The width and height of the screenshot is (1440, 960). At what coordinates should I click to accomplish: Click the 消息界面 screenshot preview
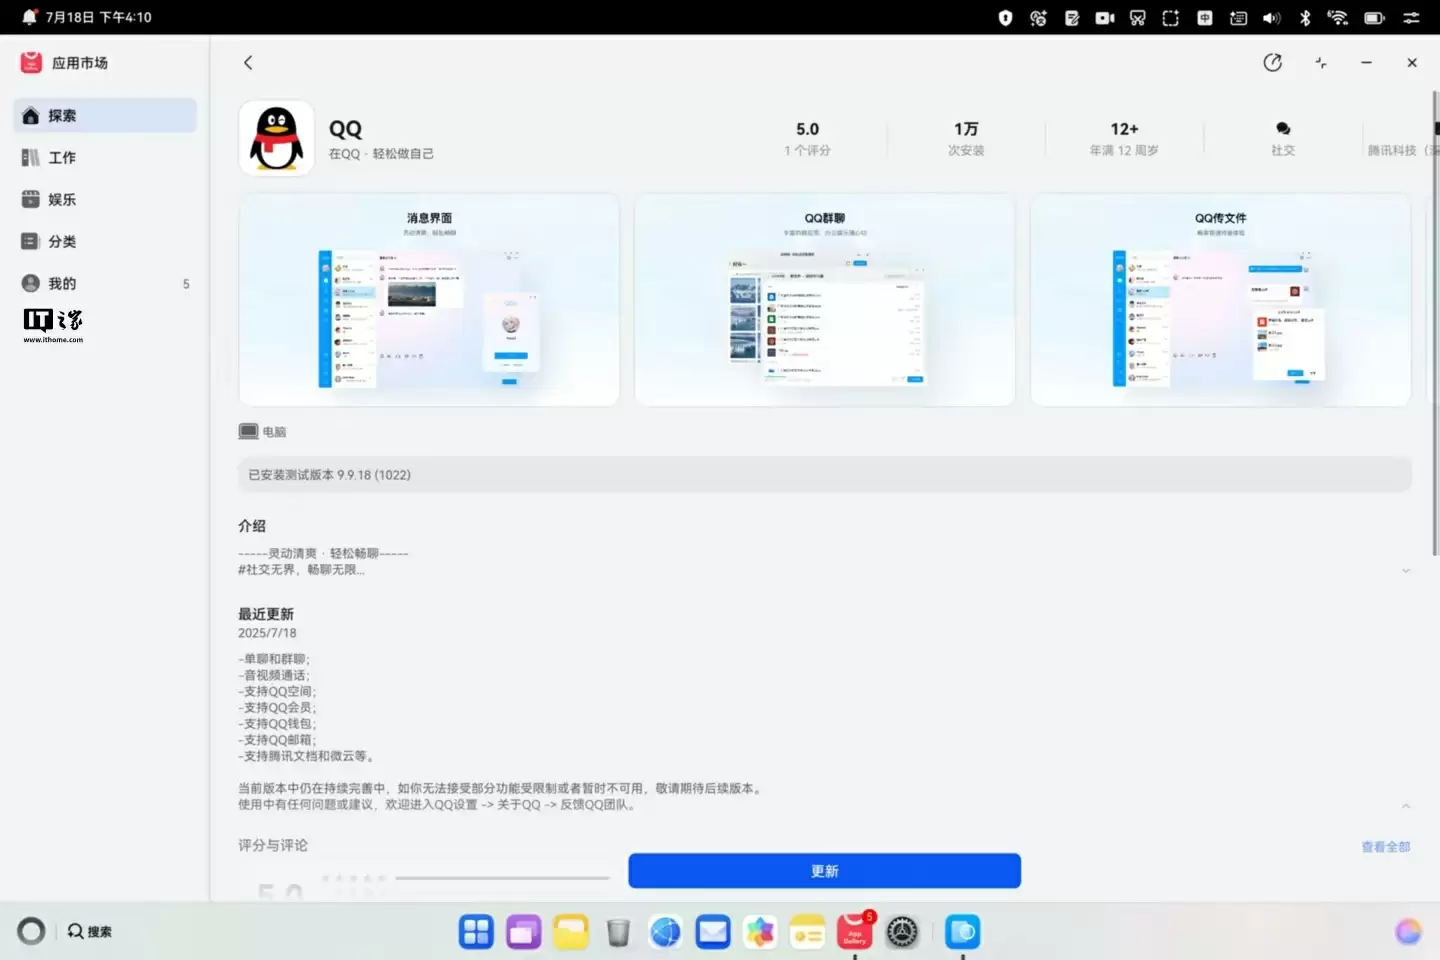click(428, 300)
